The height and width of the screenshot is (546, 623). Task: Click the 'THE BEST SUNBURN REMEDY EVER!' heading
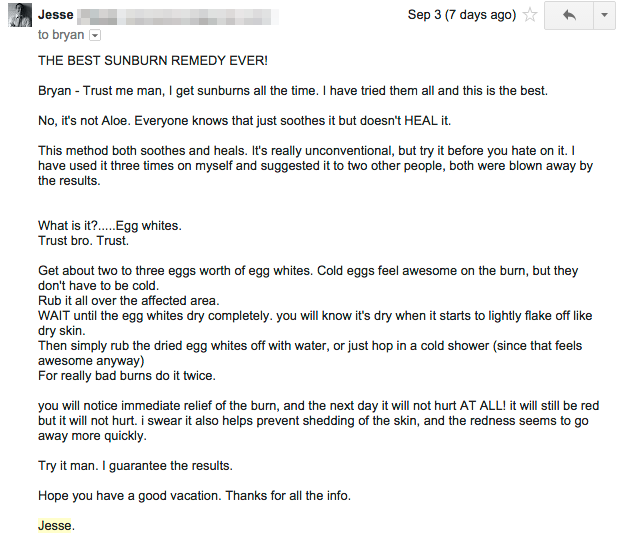coord(153,60)
